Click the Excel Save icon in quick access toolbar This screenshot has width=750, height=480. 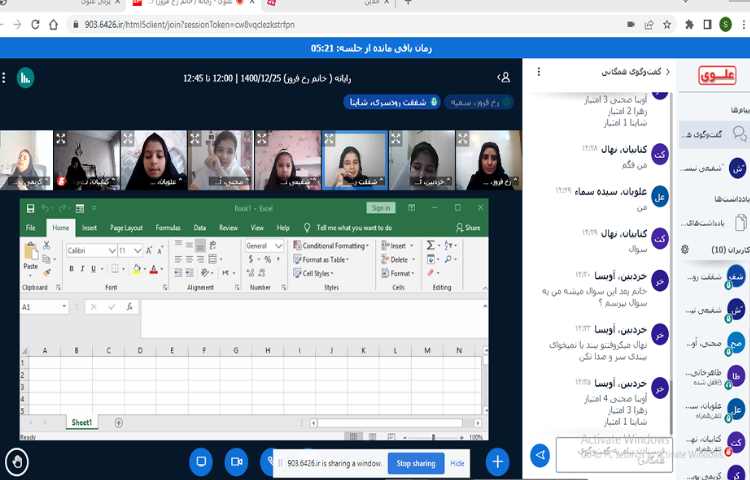coord(30,208)
